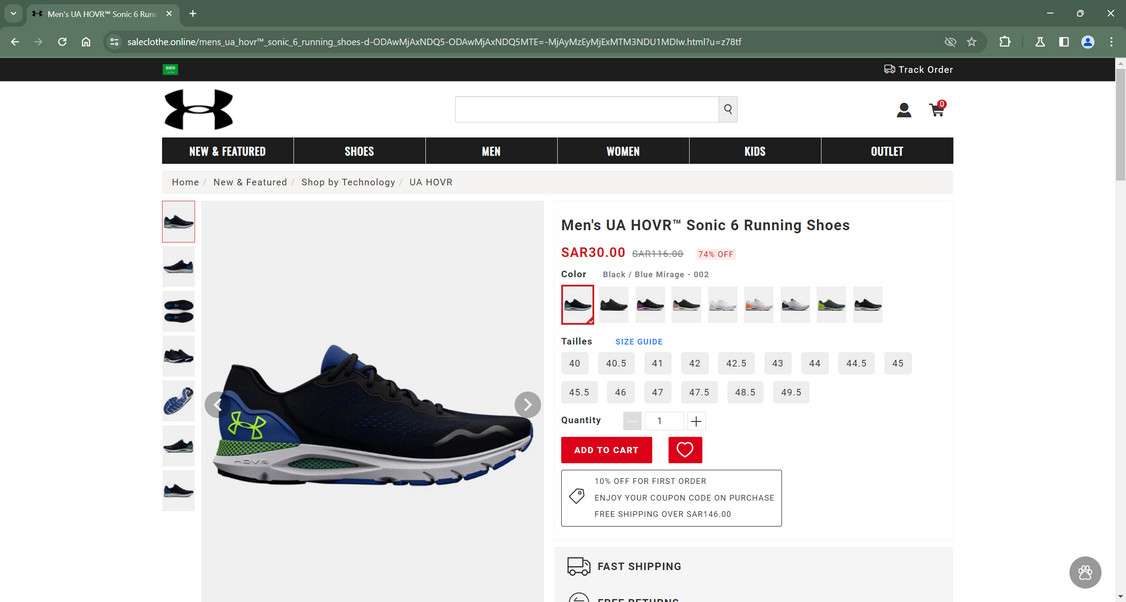1126x602 pixels.
Task: Click the browser address bar URL
Action: pyautogui.click(x=434, y=42)
